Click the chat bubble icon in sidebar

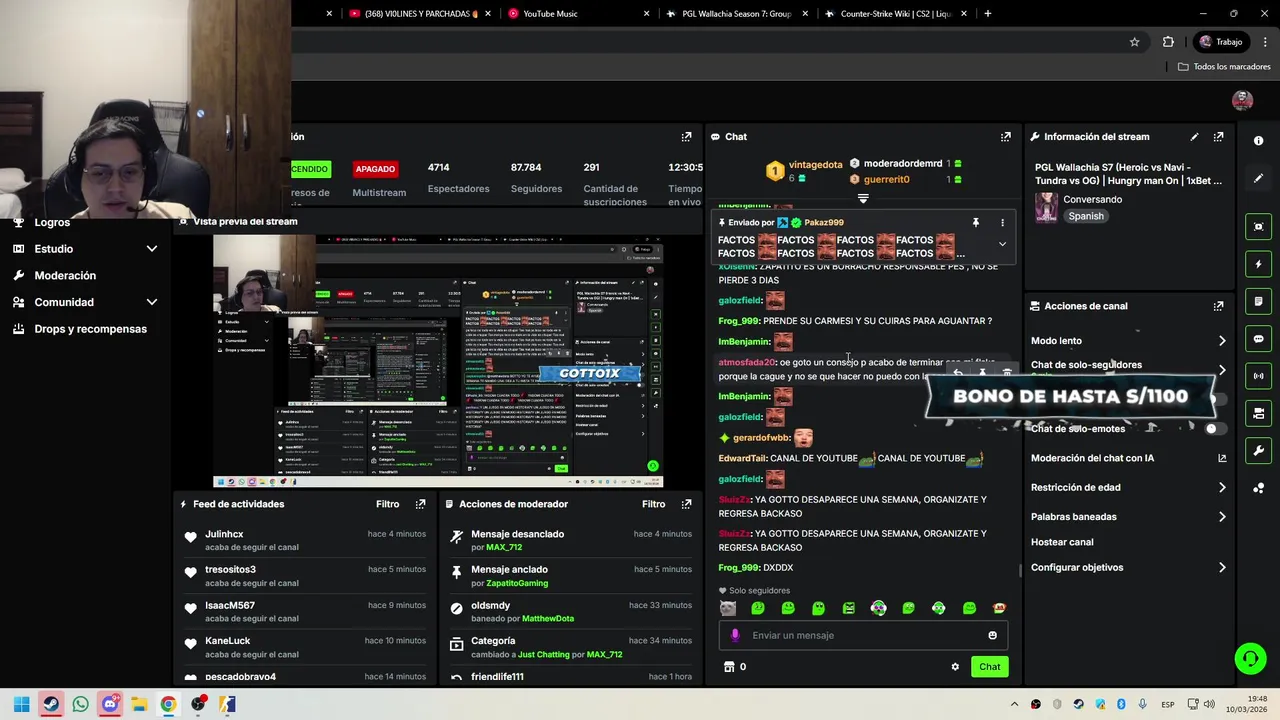[1258, 339]
